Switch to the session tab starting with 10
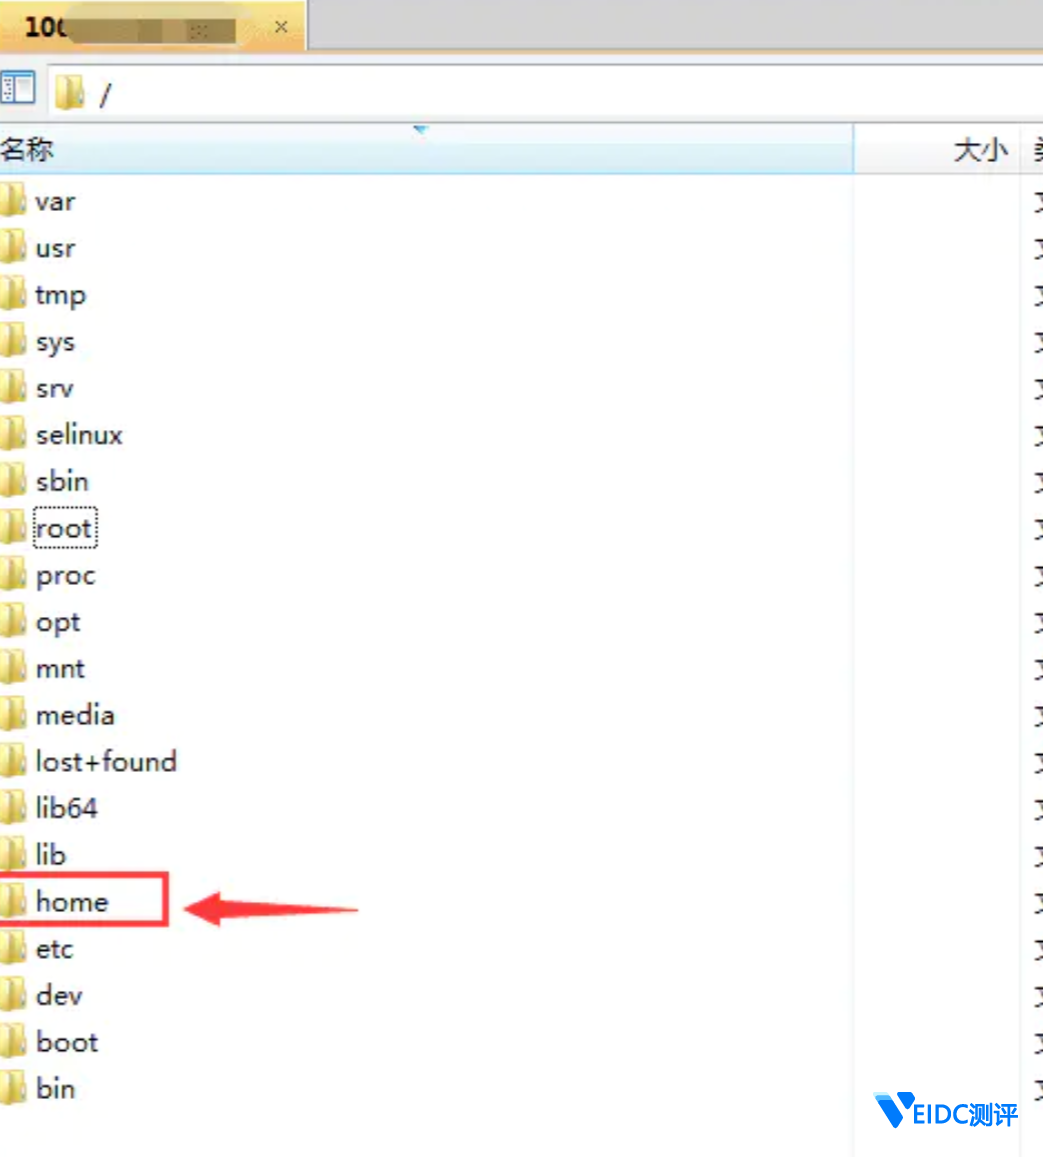The width and height of the screenshot is (1043, 1157). tap(130, 27)
